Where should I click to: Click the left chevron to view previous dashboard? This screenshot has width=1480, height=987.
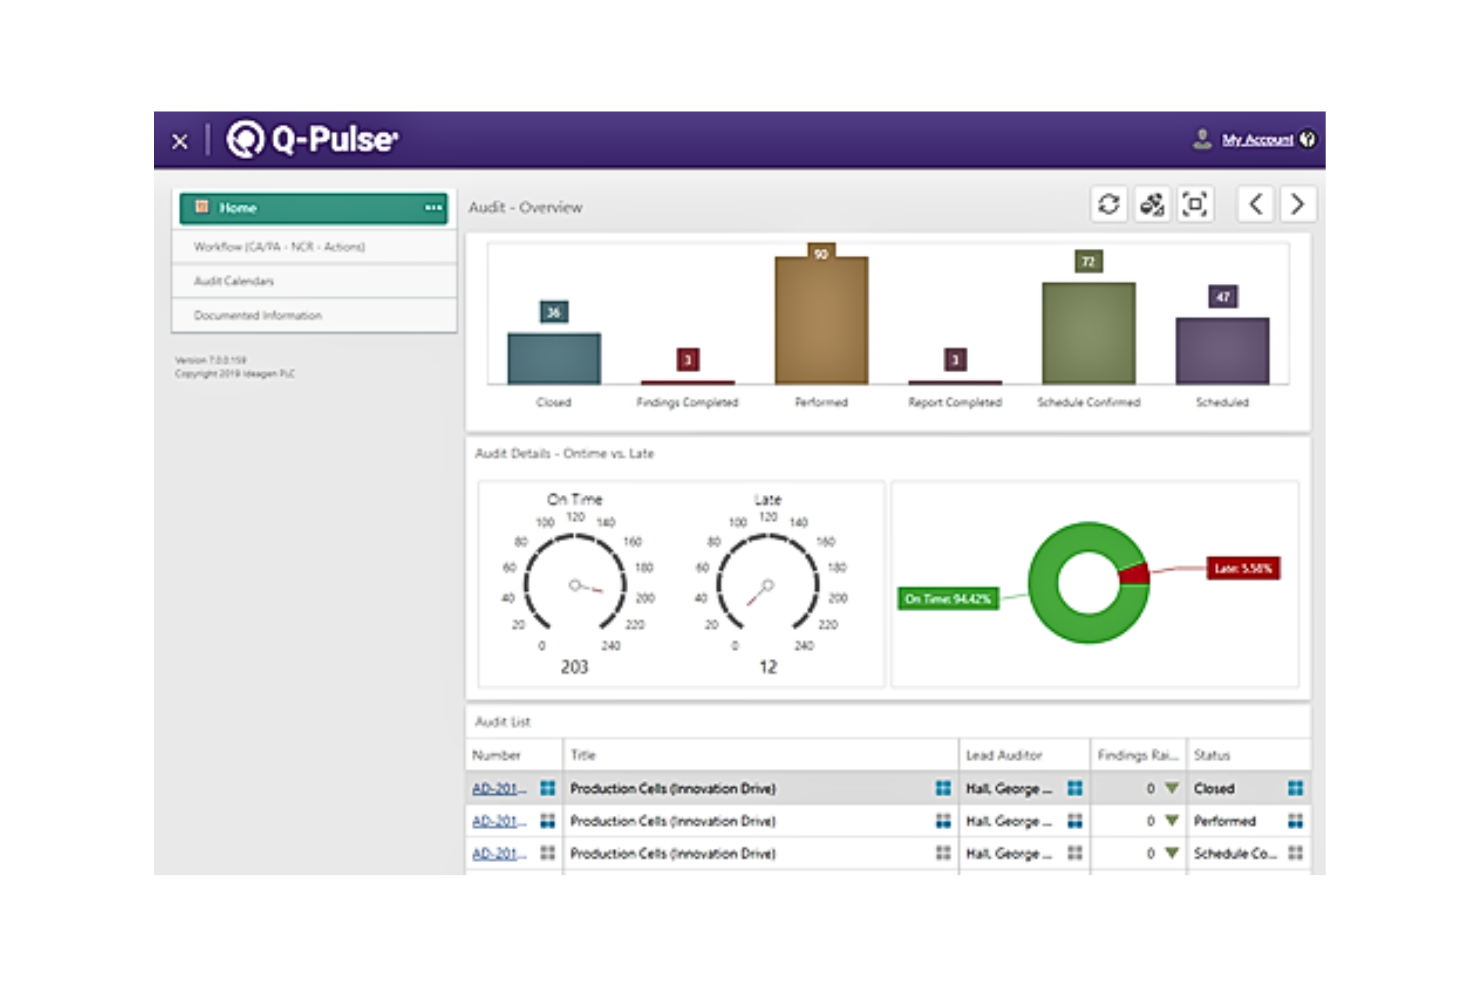pyautogui.click(x=1257, y=205)
